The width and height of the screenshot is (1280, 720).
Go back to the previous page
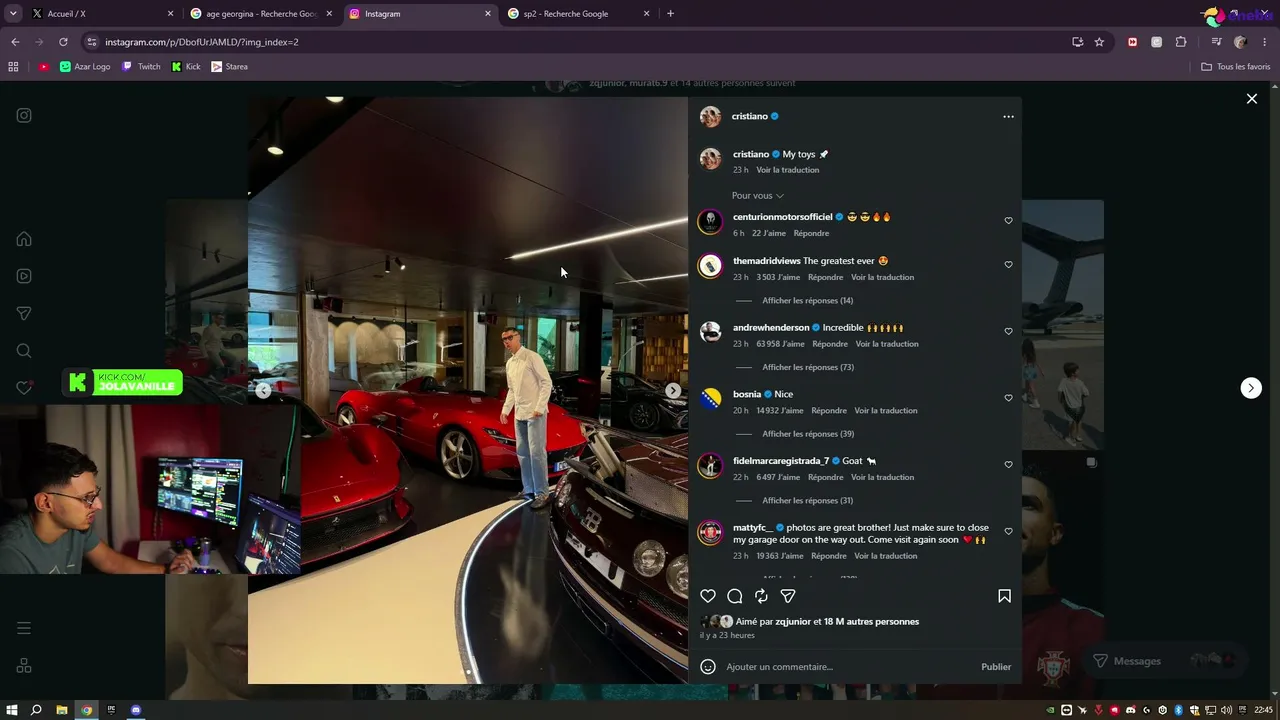click(x=15, y=42)
